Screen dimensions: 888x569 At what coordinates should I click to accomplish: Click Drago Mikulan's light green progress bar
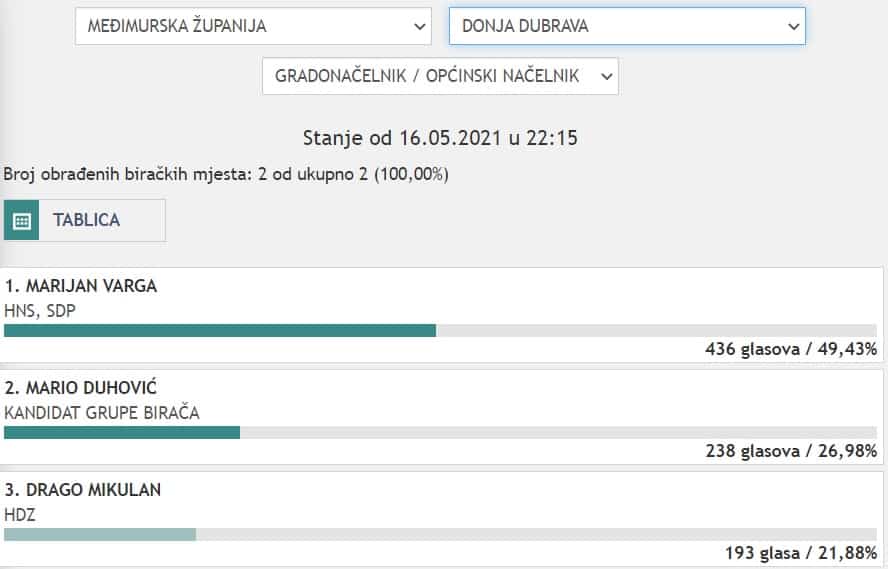coord(100,535)
